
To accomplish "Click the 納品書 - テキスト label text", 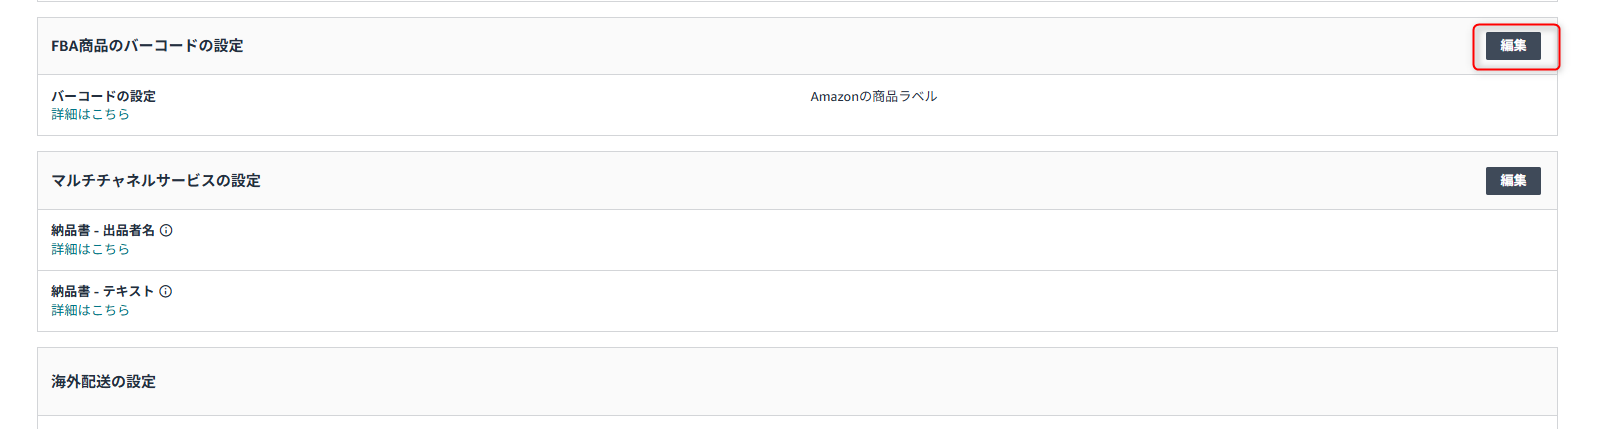I will (102, 291).
